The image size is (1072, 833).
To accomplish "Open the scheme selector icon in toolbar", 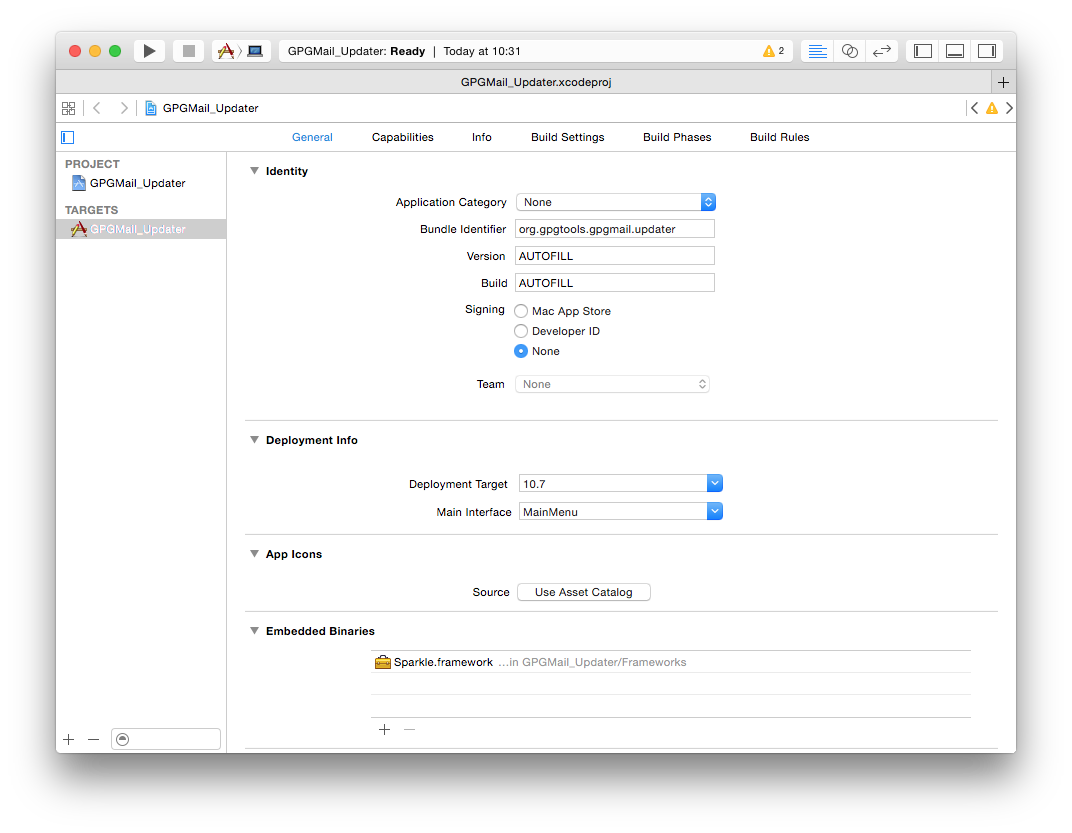I will coord(226,51).
